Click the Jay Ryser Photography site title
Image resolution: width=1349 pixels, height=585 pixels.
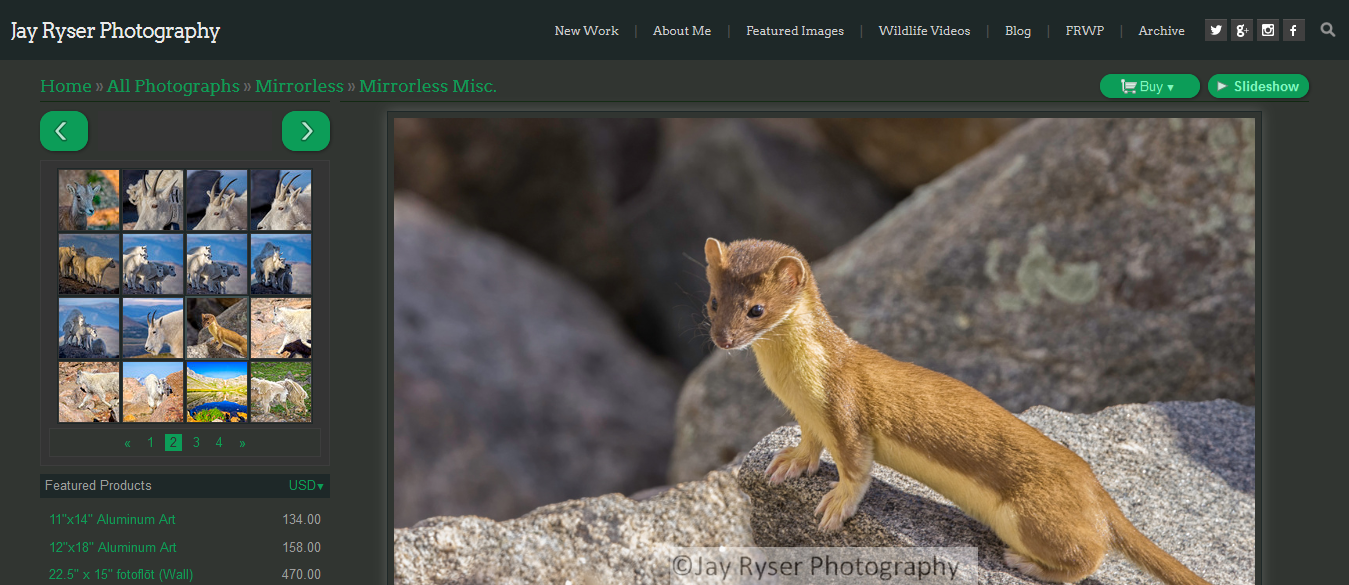click(x=115, y=31)
